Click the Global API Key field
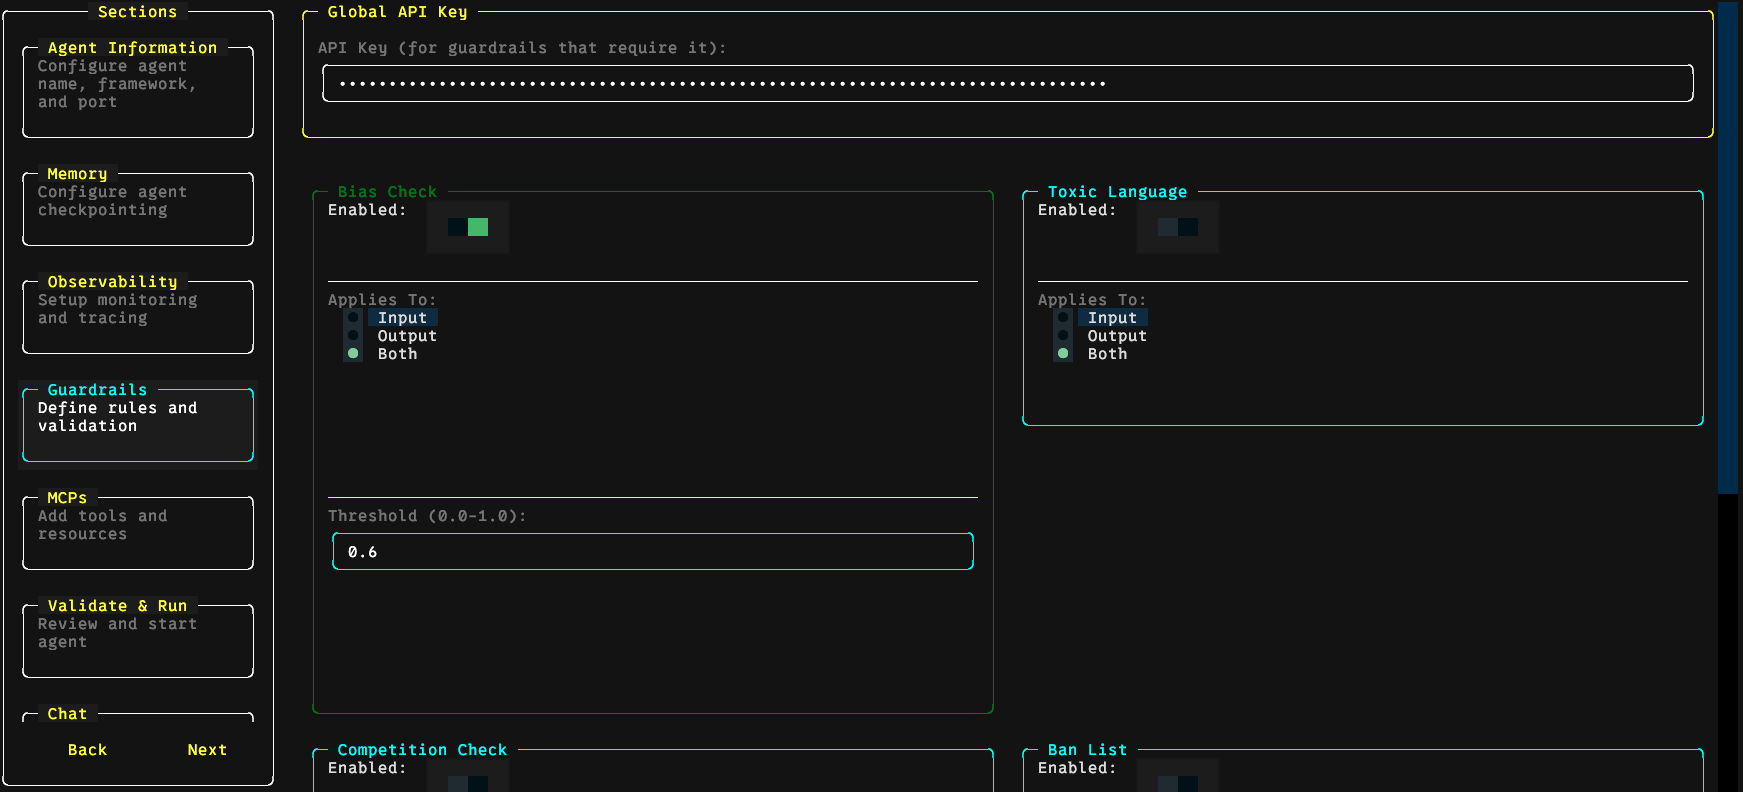1743x792 pixels. pos(1007,83)
